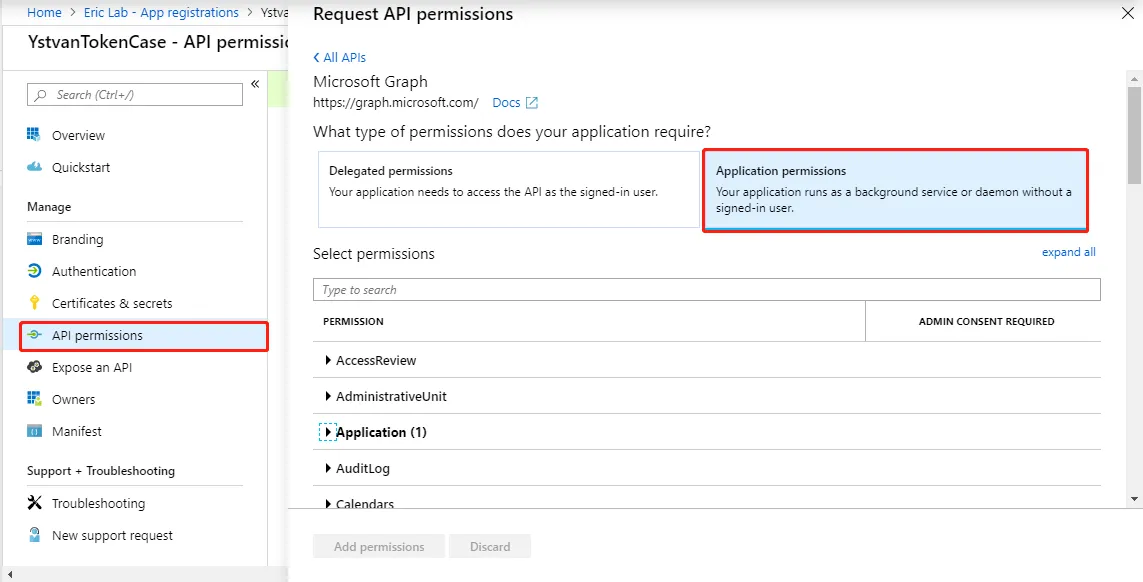Click the Manifest icon
Screen dimensions: 1143x582
coord(34,431)
